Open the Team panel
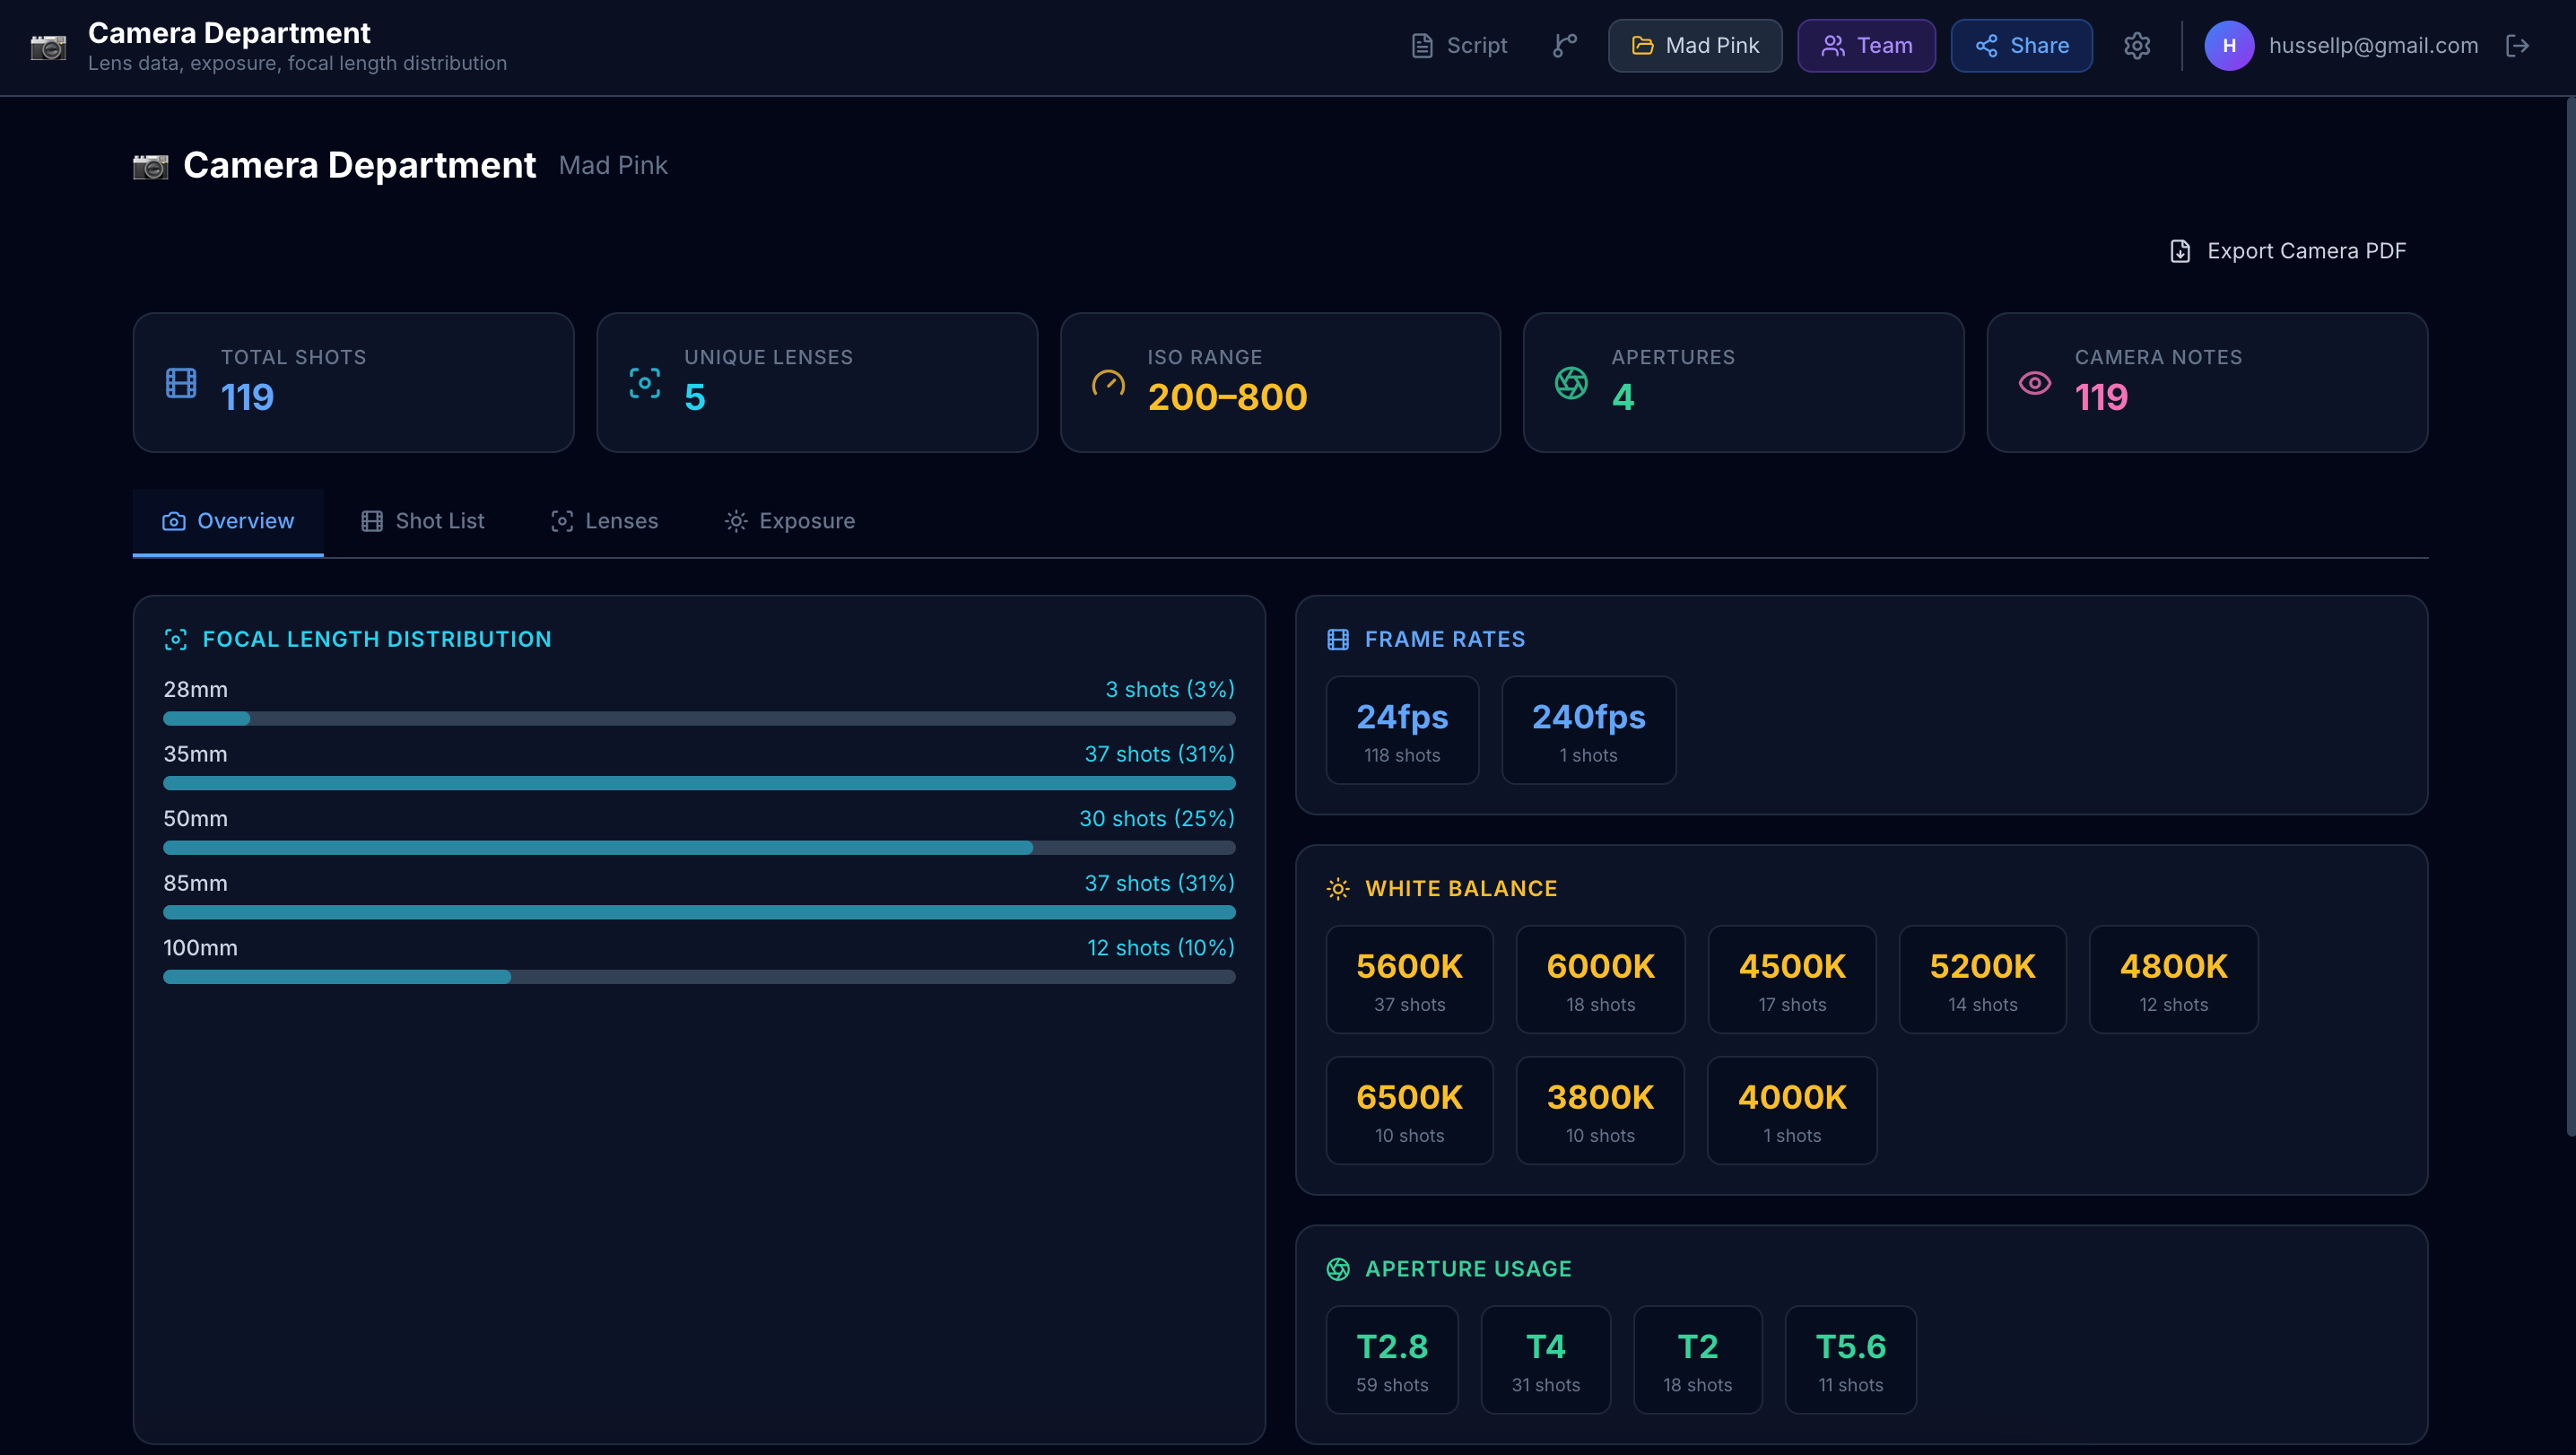 pyautogui.click(x=1866, y=45)
